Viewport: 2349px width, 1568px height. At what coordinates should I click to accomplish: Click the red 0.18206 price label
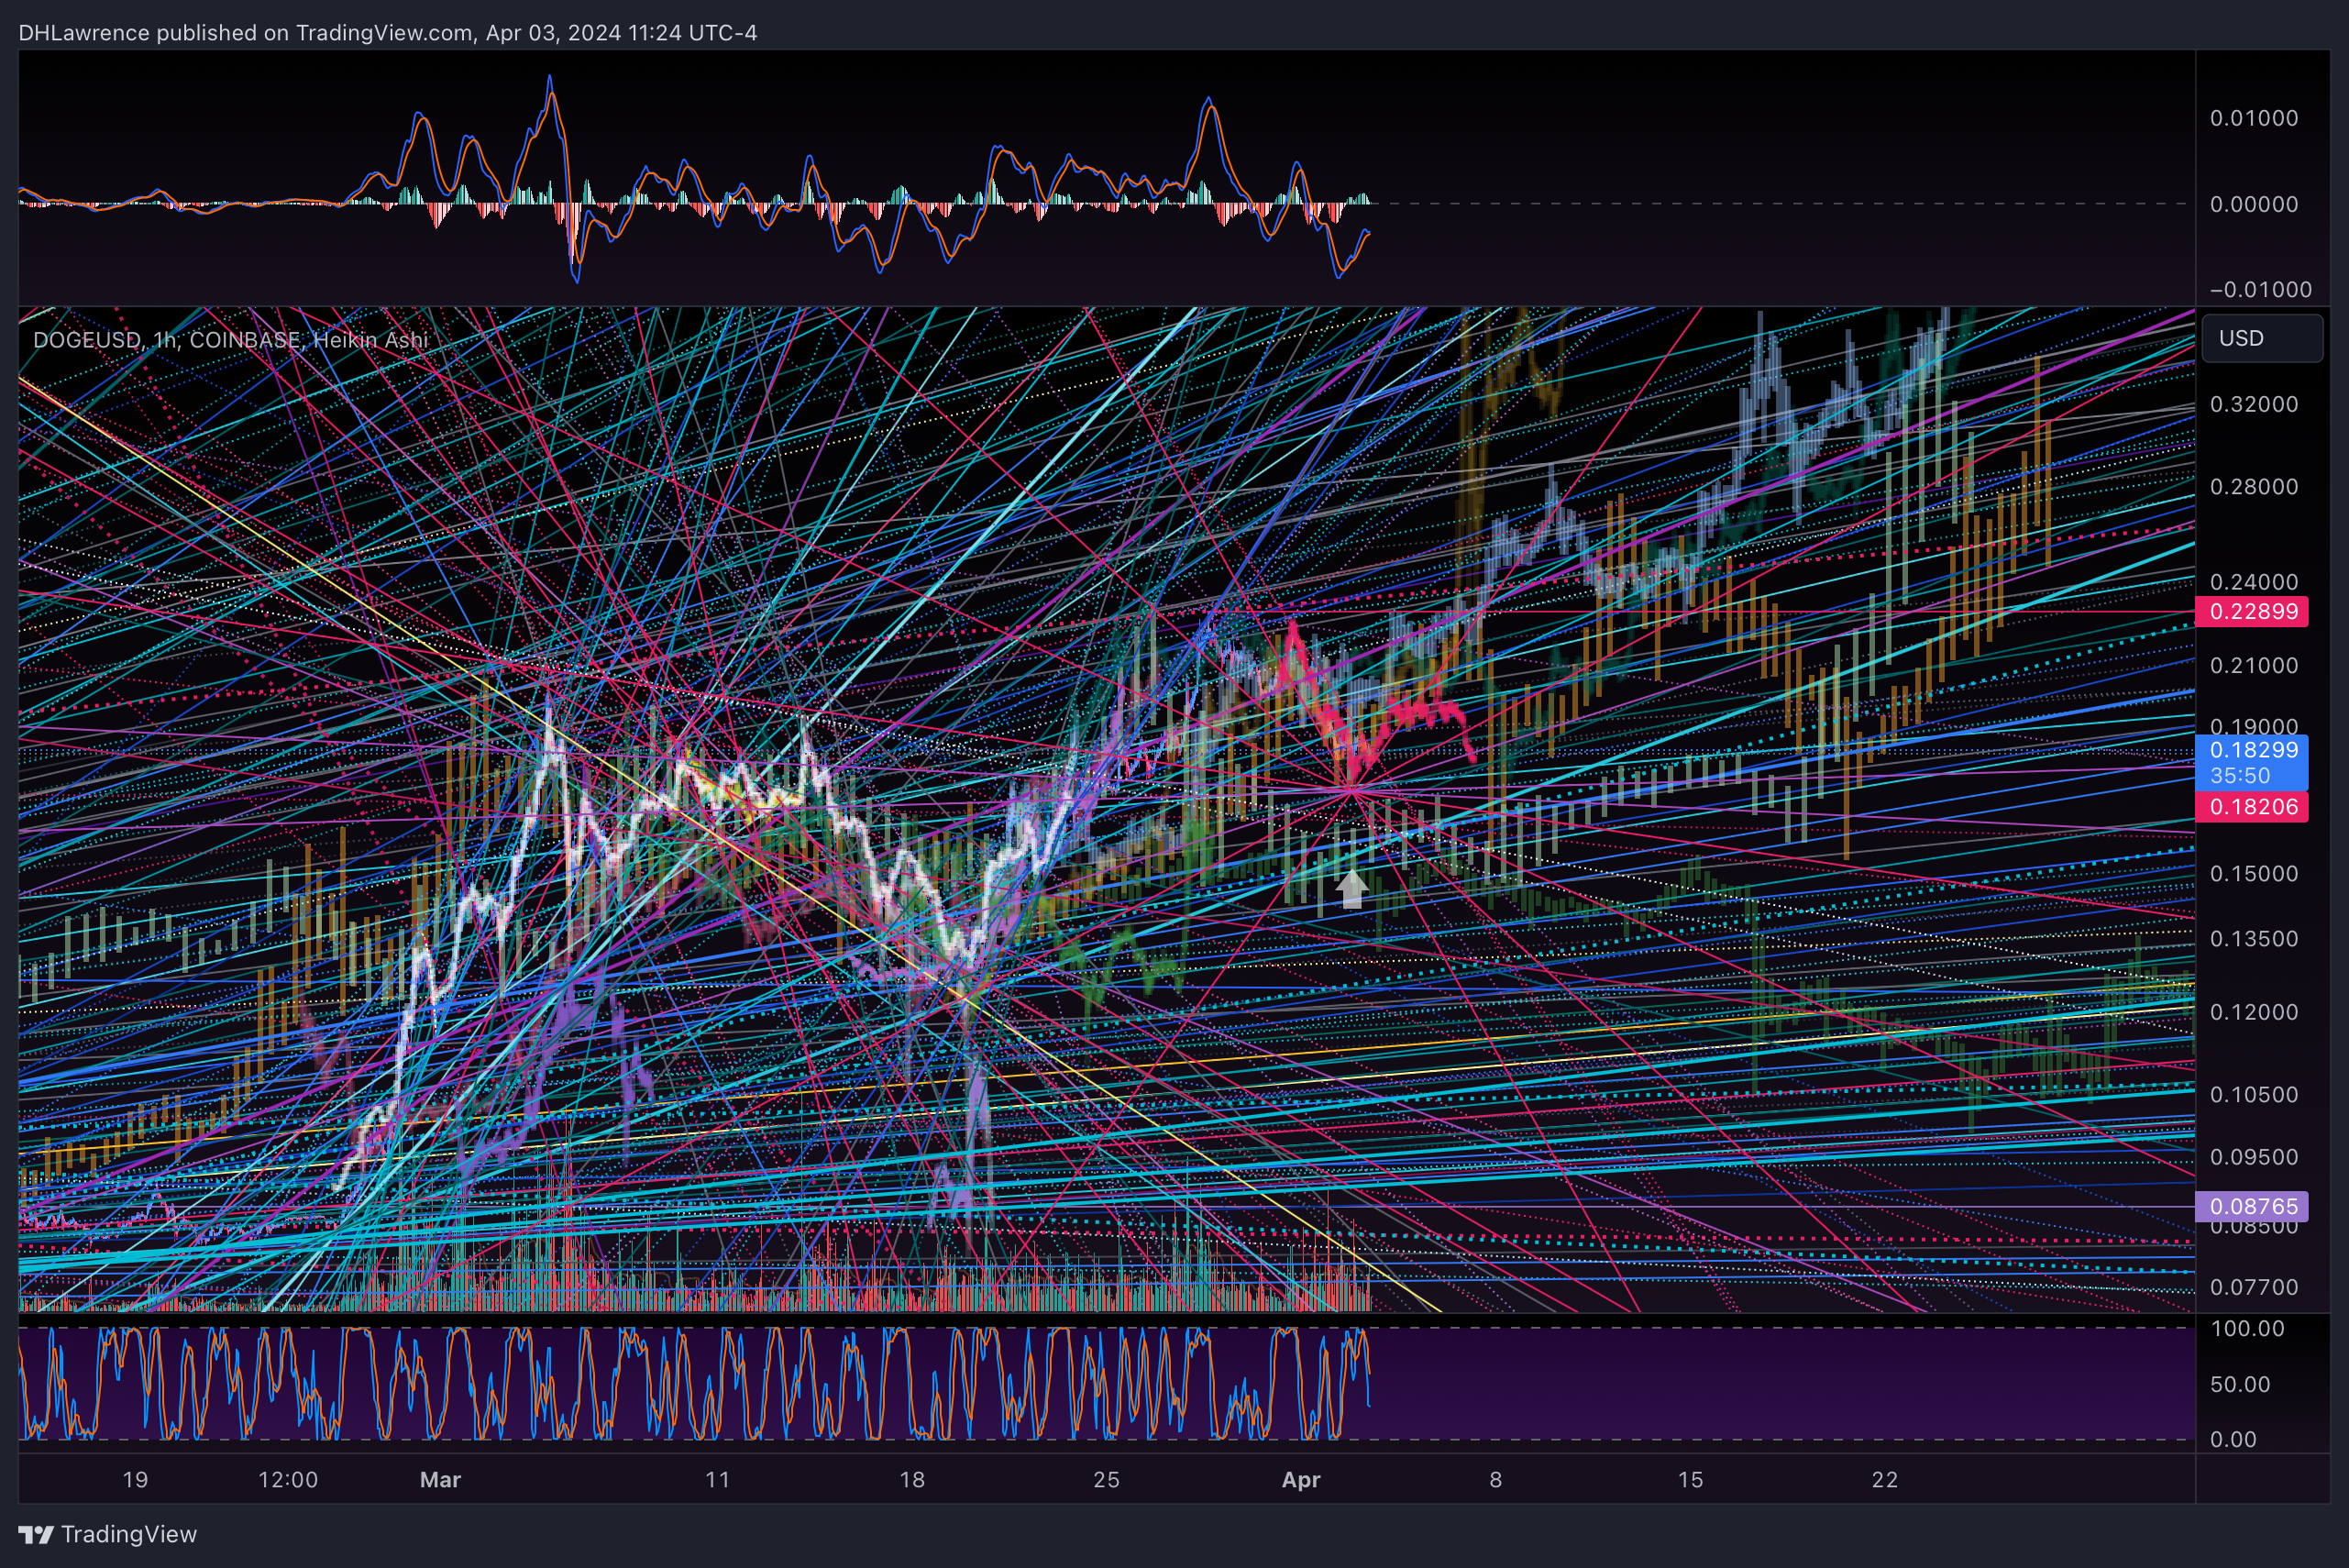coord(2251,807)
